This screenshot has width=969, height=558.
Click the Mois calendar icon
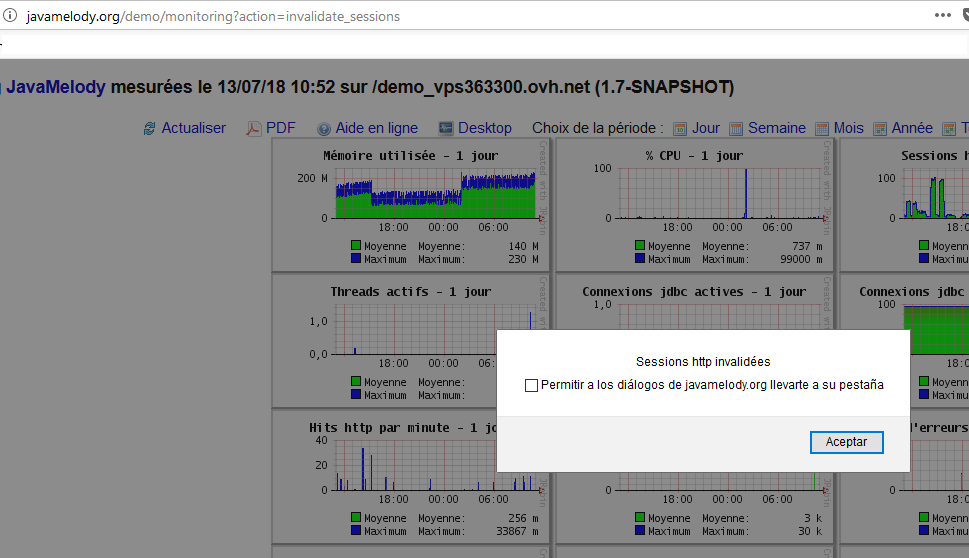click(x=822, y=129)
